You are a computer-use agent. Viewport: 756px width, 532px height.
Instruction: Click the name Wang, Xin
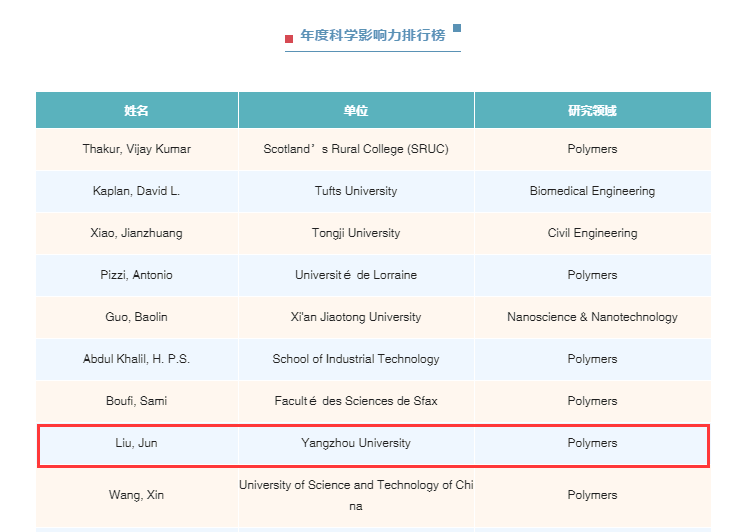[x=137, y=495]
